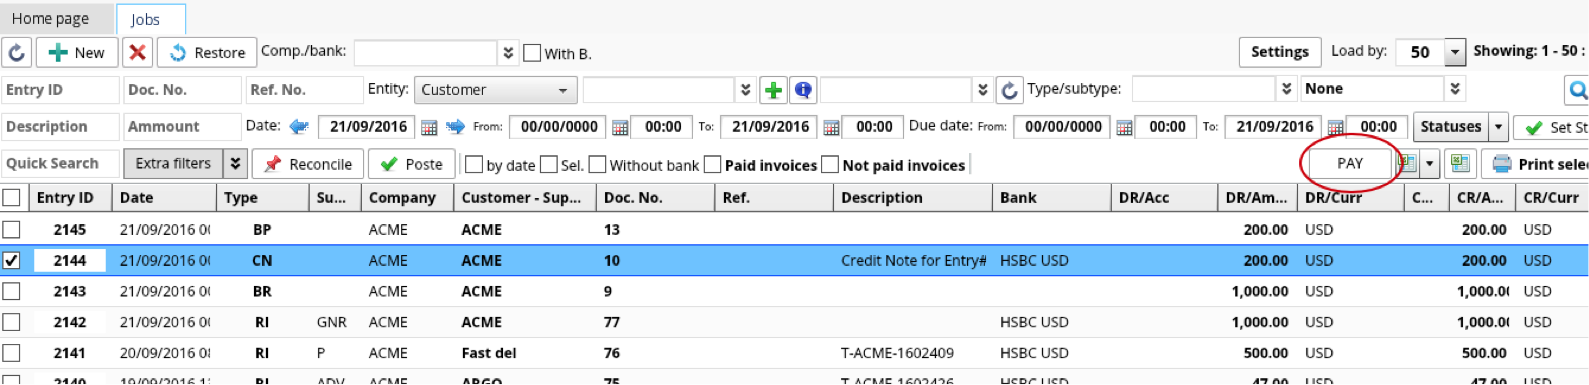Open the Entity Customer dropdown

495,90
